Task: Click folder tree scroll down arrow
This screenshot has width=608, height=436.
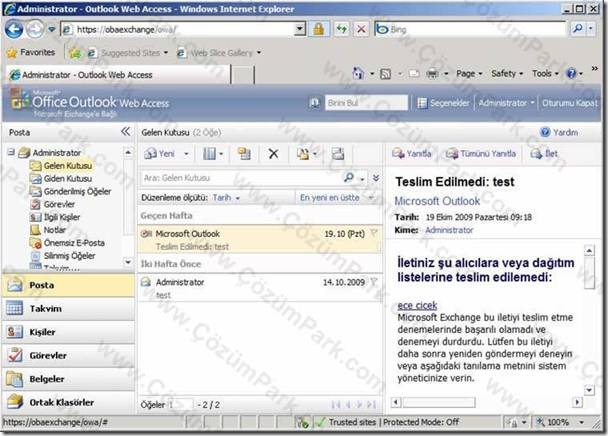Action: click(x=128, y=262)
